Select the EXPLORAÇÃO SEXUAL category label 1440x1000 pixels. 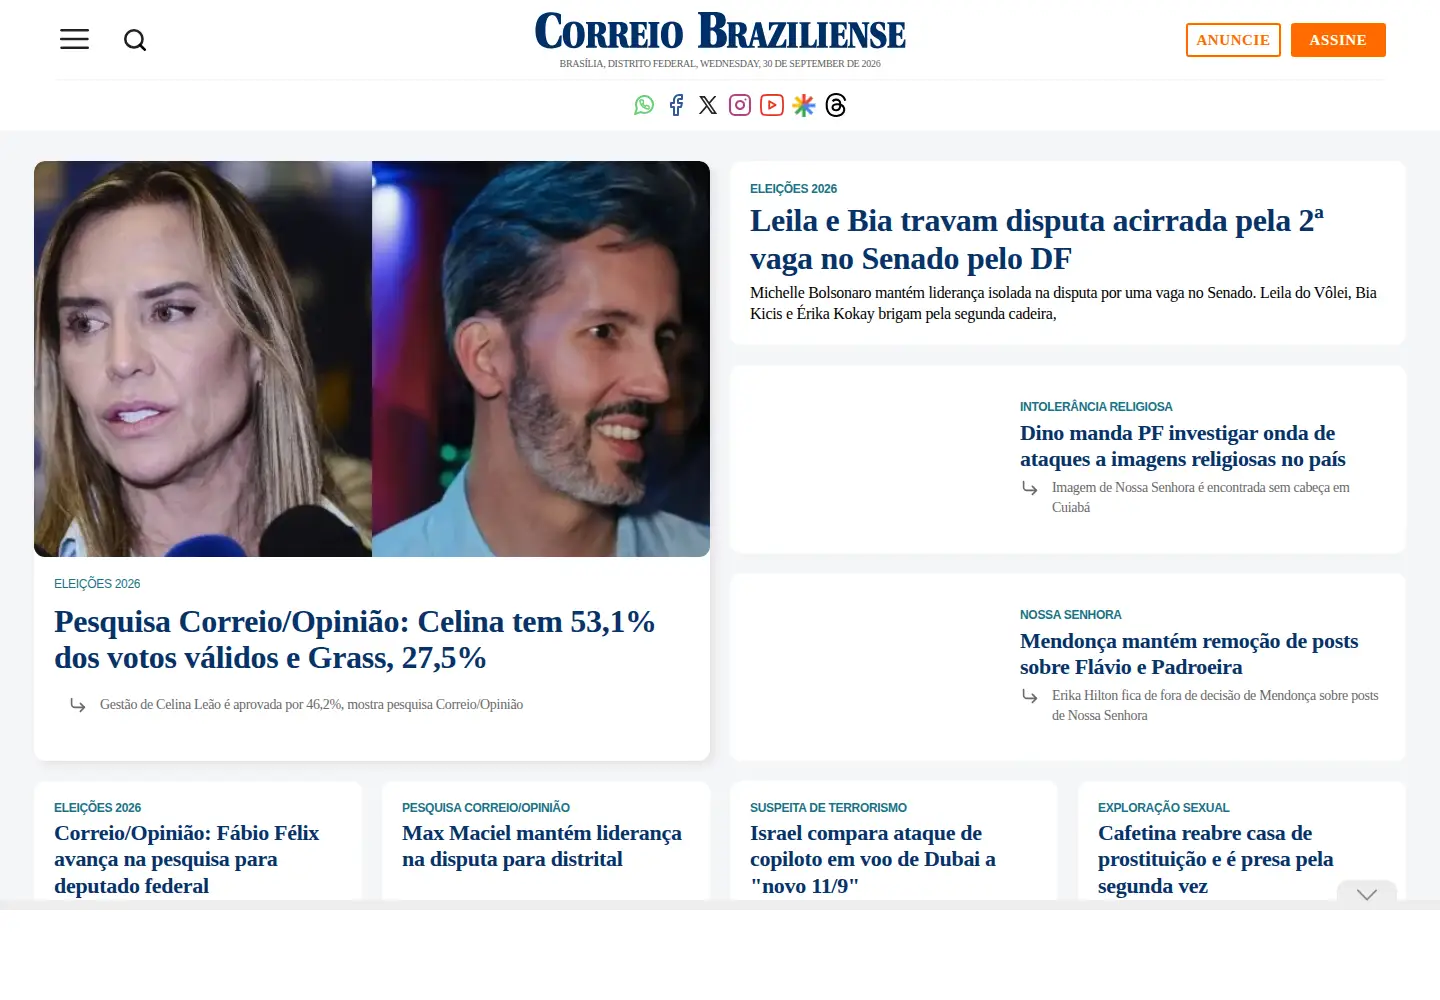pos(1164,808)
